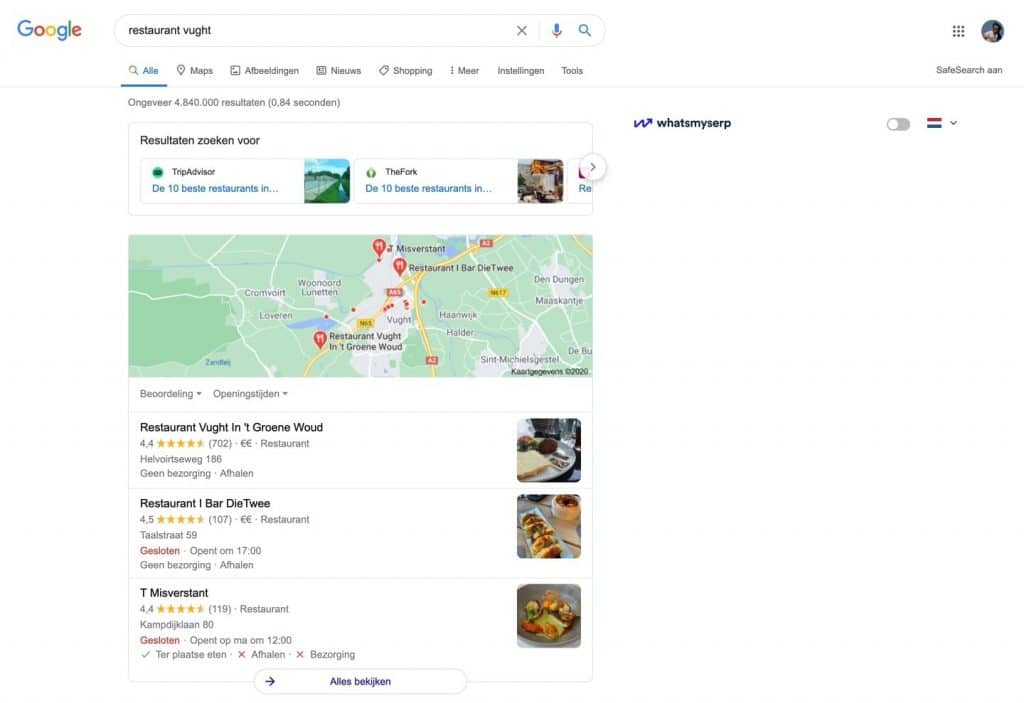Enable the whatsmyserp toggle switch
The height and width of the screenshot is (703, 1024).
(x=897, y=123)
